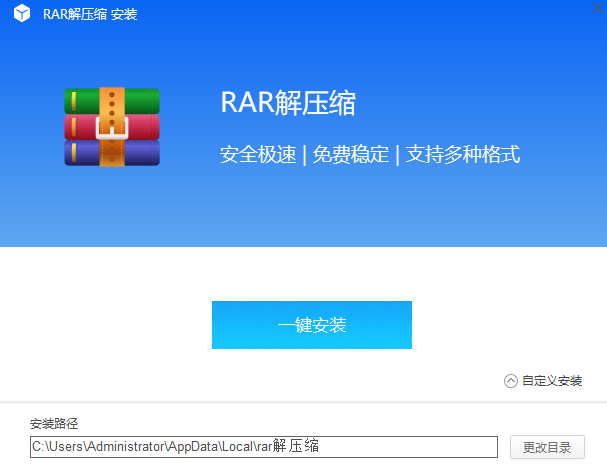The width and height of the screenshot is (607, 469).
Task: Click the white cube logo in title bar
Action: point(22,13)
